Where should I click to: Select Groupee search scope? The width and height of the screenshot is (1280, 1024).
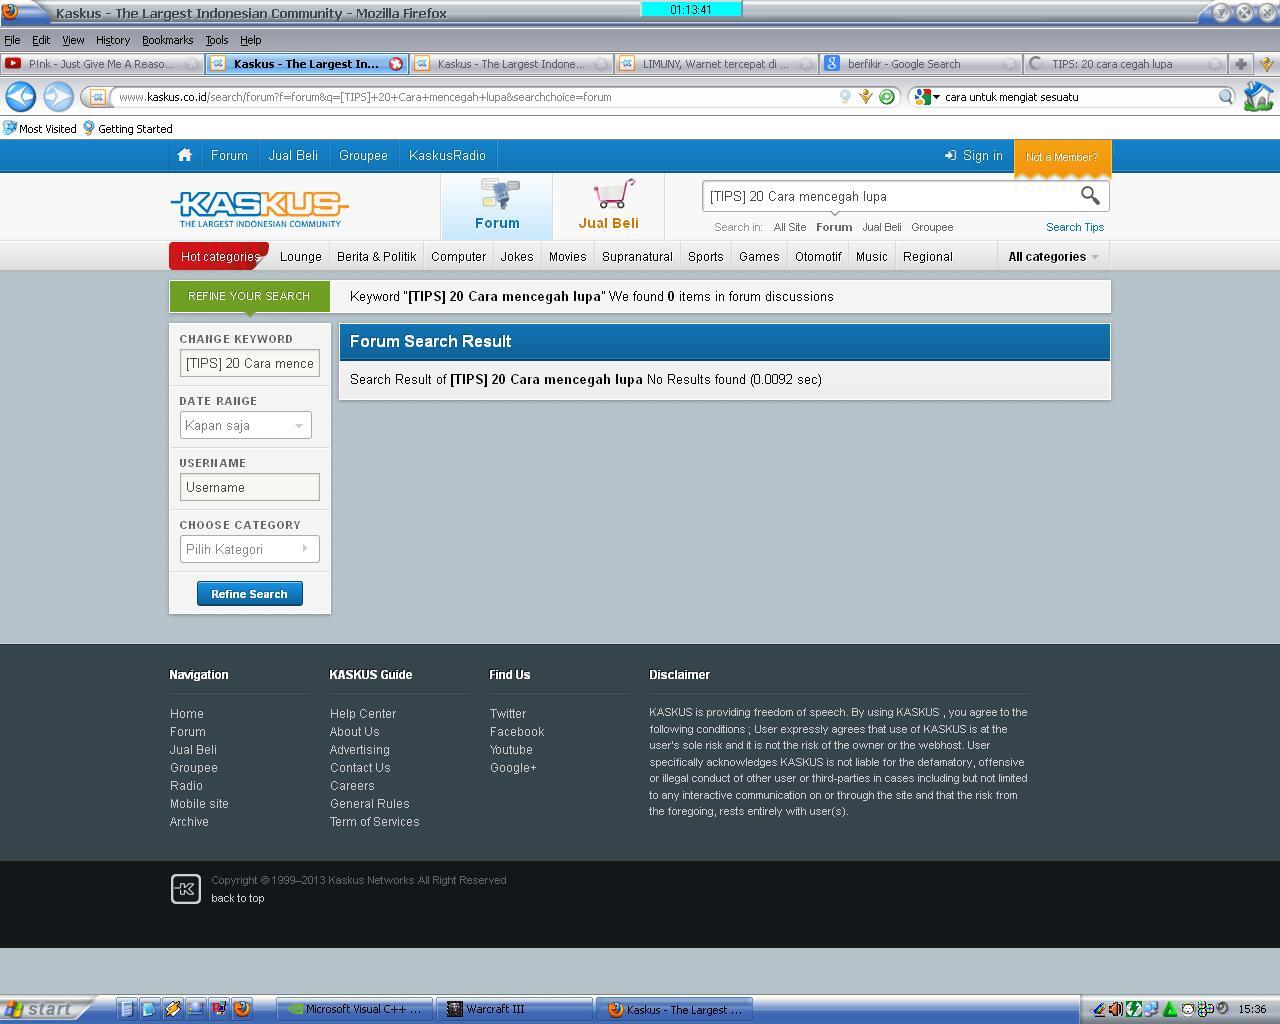(x=932, y=227)
